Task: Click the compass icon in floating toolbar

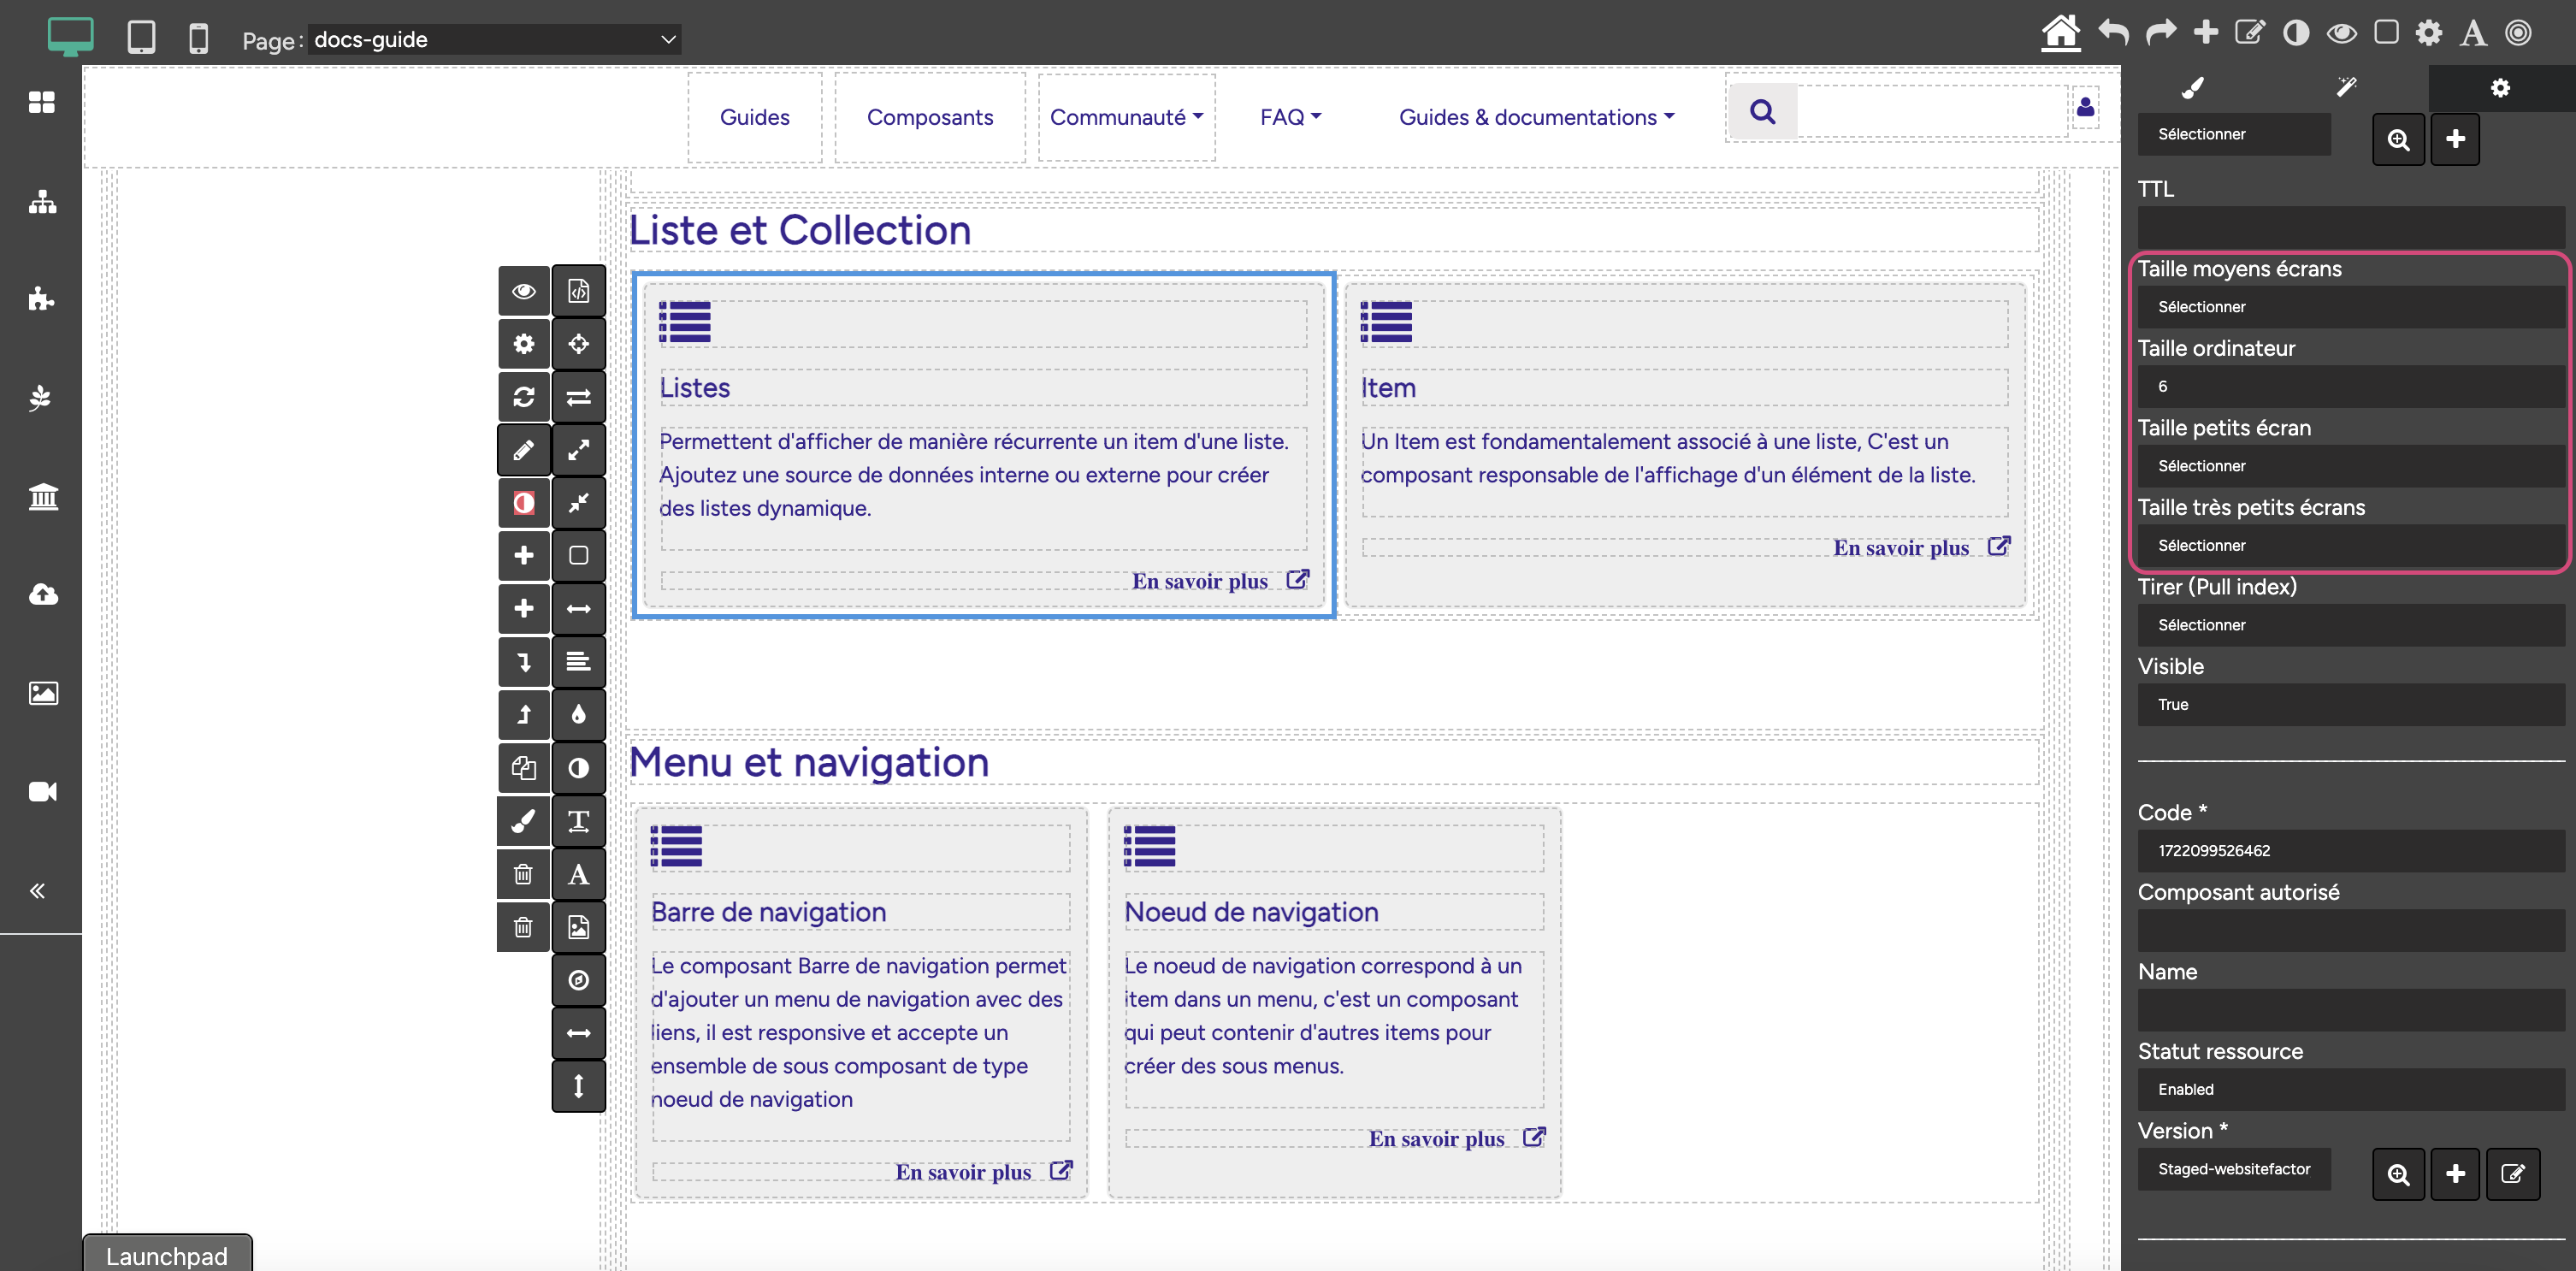Action: (578, 980)
